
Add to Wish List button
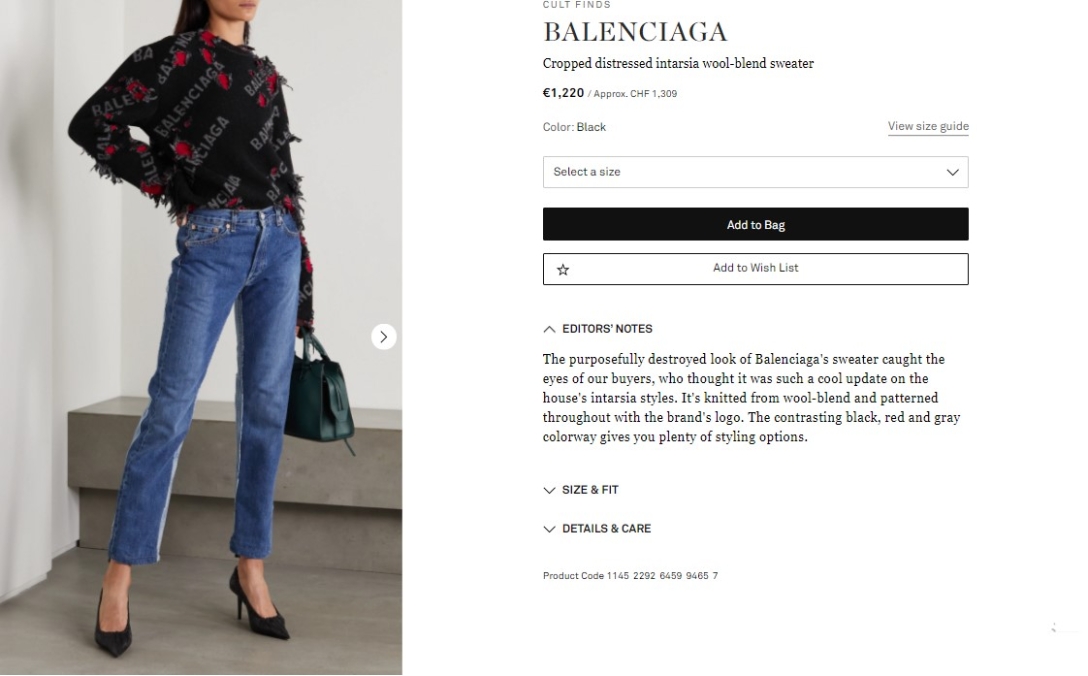pyautogui.click(x=755, y=269)
